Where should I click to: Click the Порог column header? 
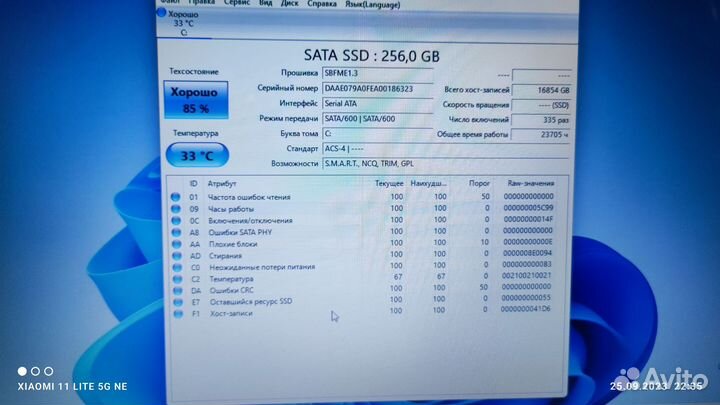point(479,183)
